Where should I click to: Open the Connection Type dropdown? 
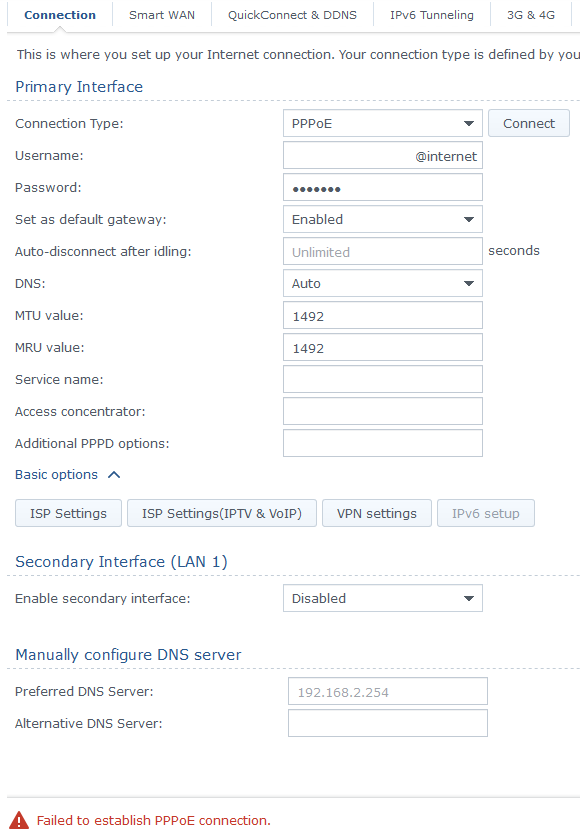383,124
